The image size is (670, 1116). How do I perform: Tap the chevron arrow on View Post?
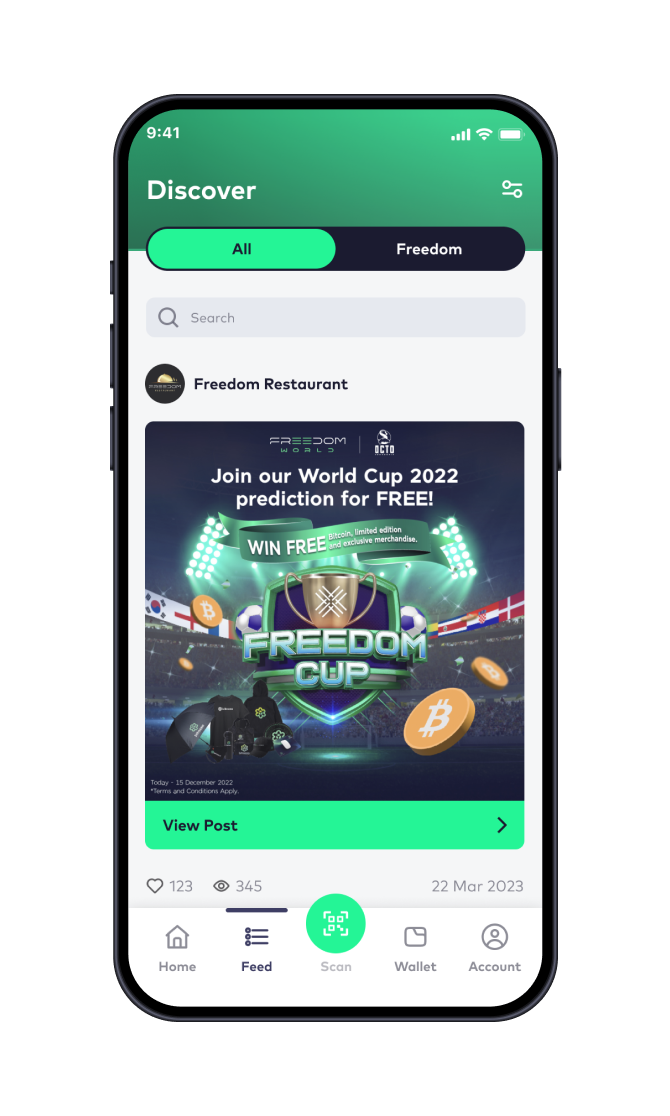click(502, 825)
